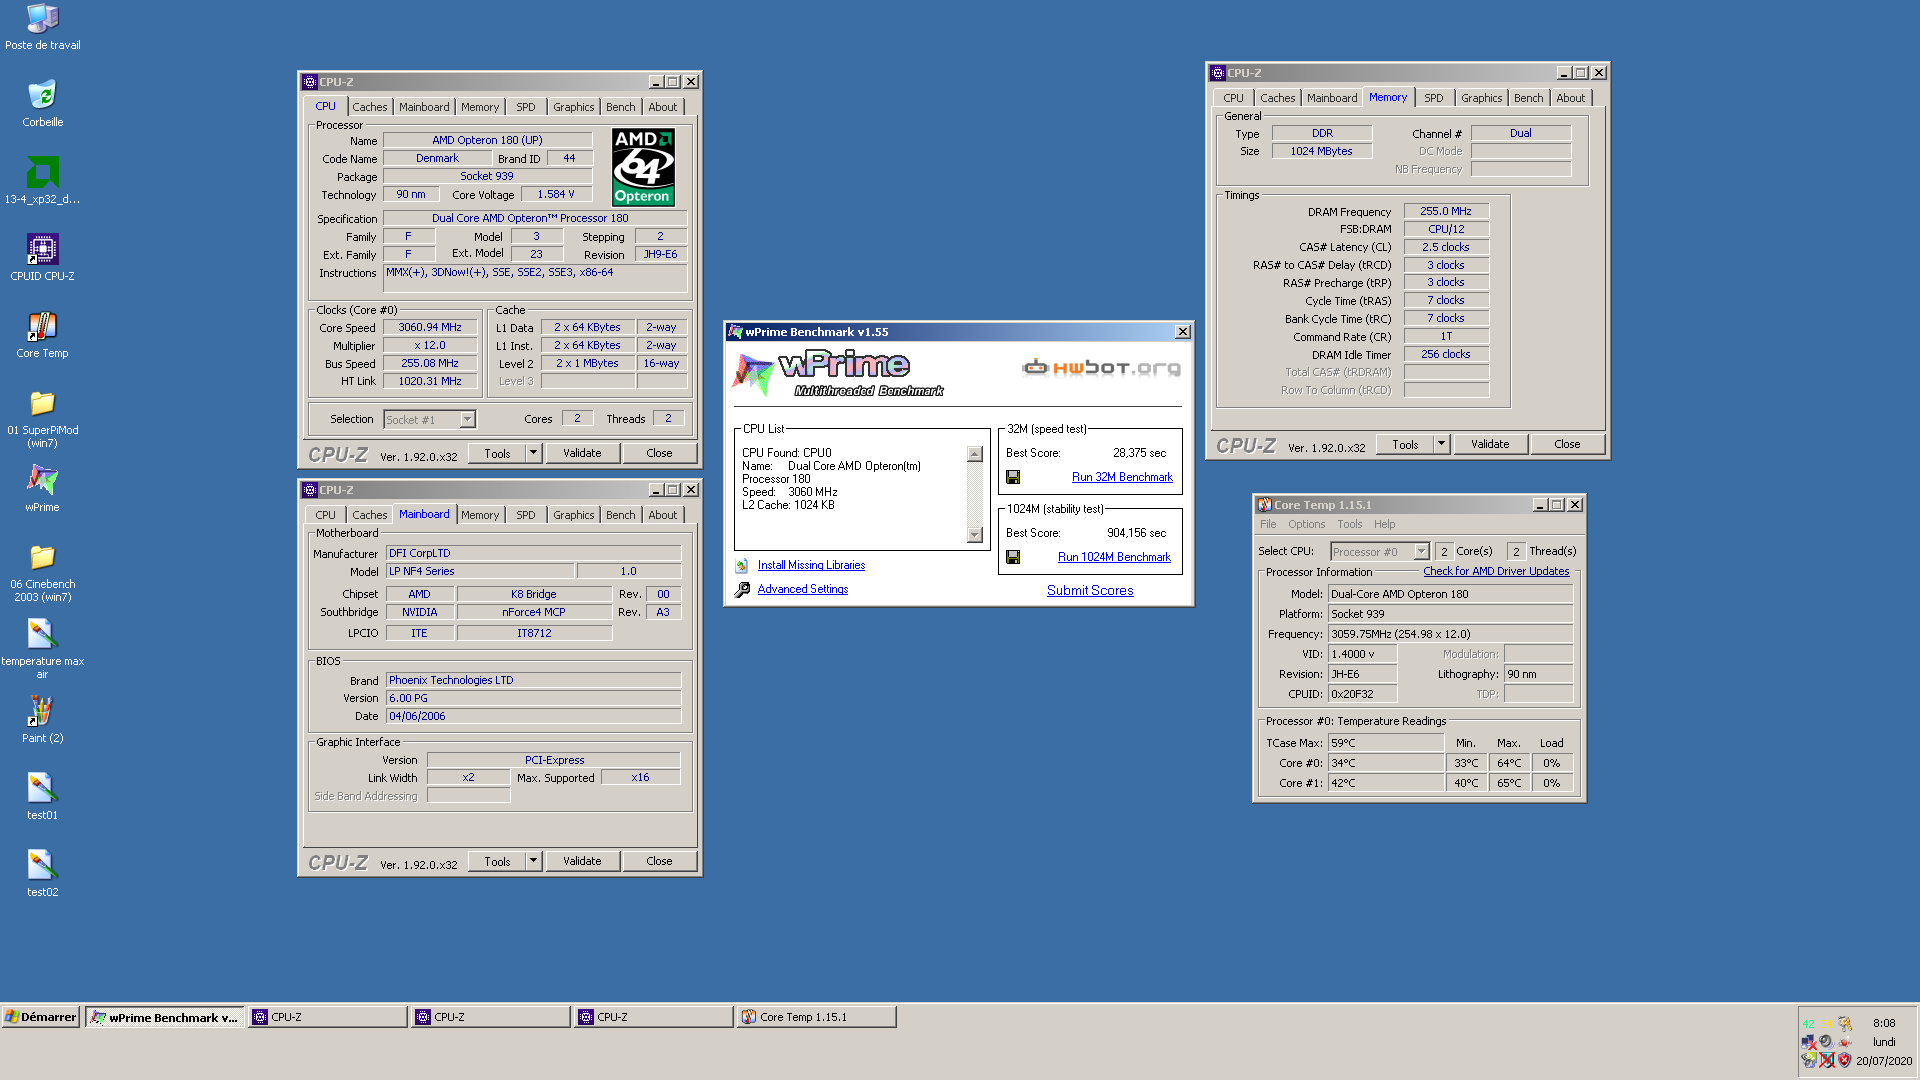Viewport: 1920px width, 1080px height.
Task: Click the DFI CorpLTD manufacturer field
Action: 533,553
